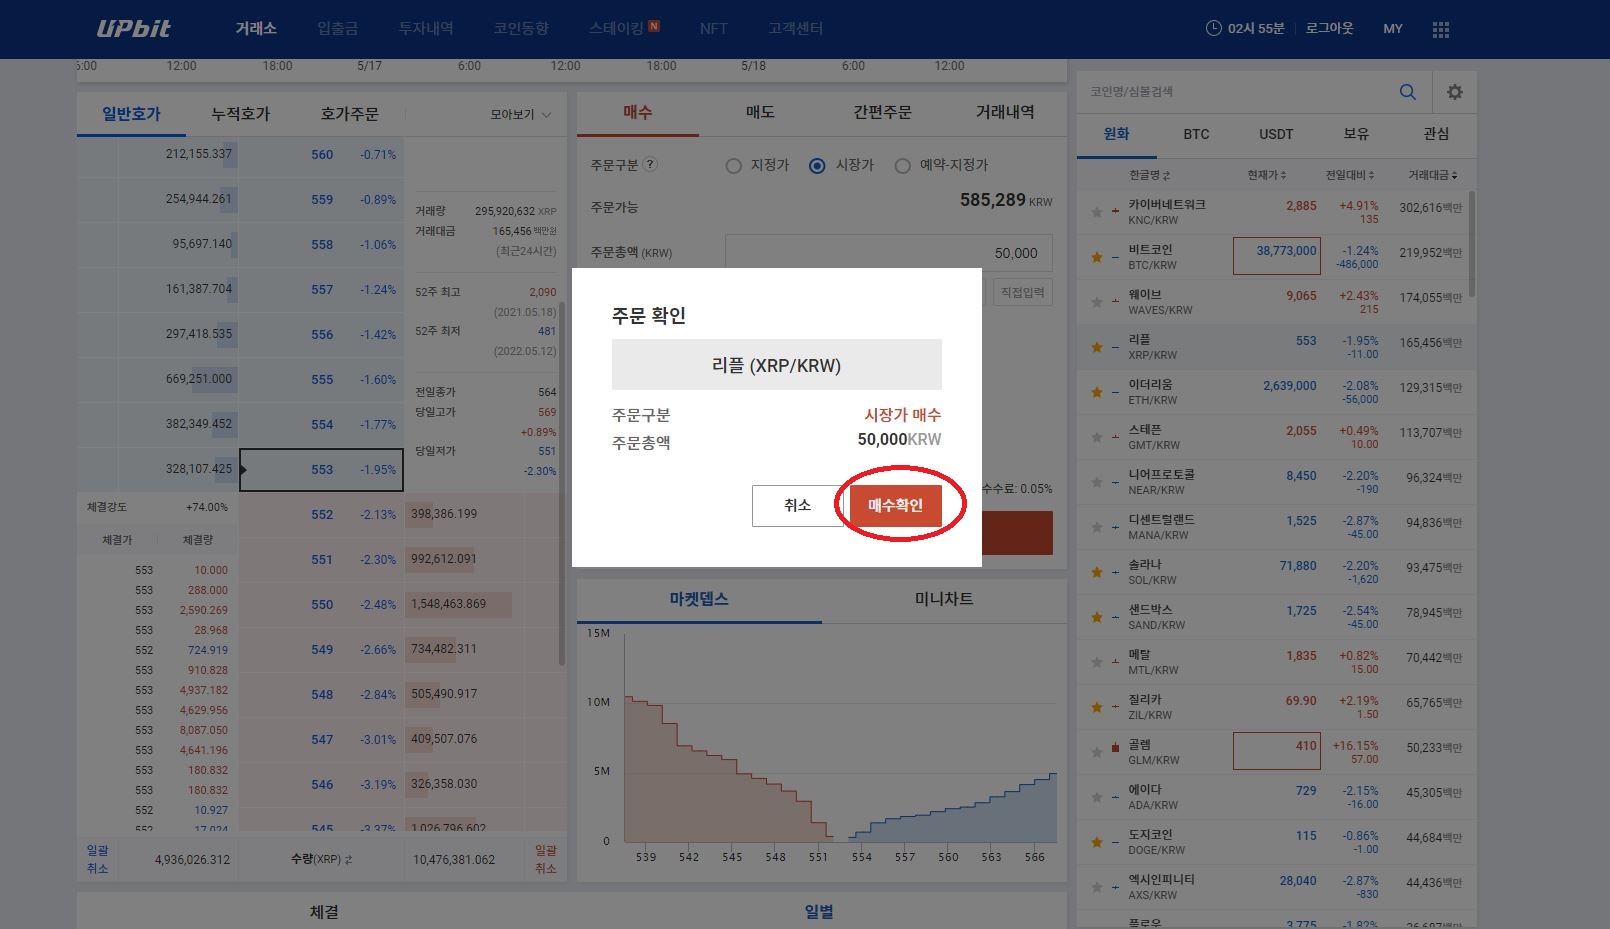1610x929 pixels.
Task: Sort market list by 전일대비
Action: [1350, 175]
